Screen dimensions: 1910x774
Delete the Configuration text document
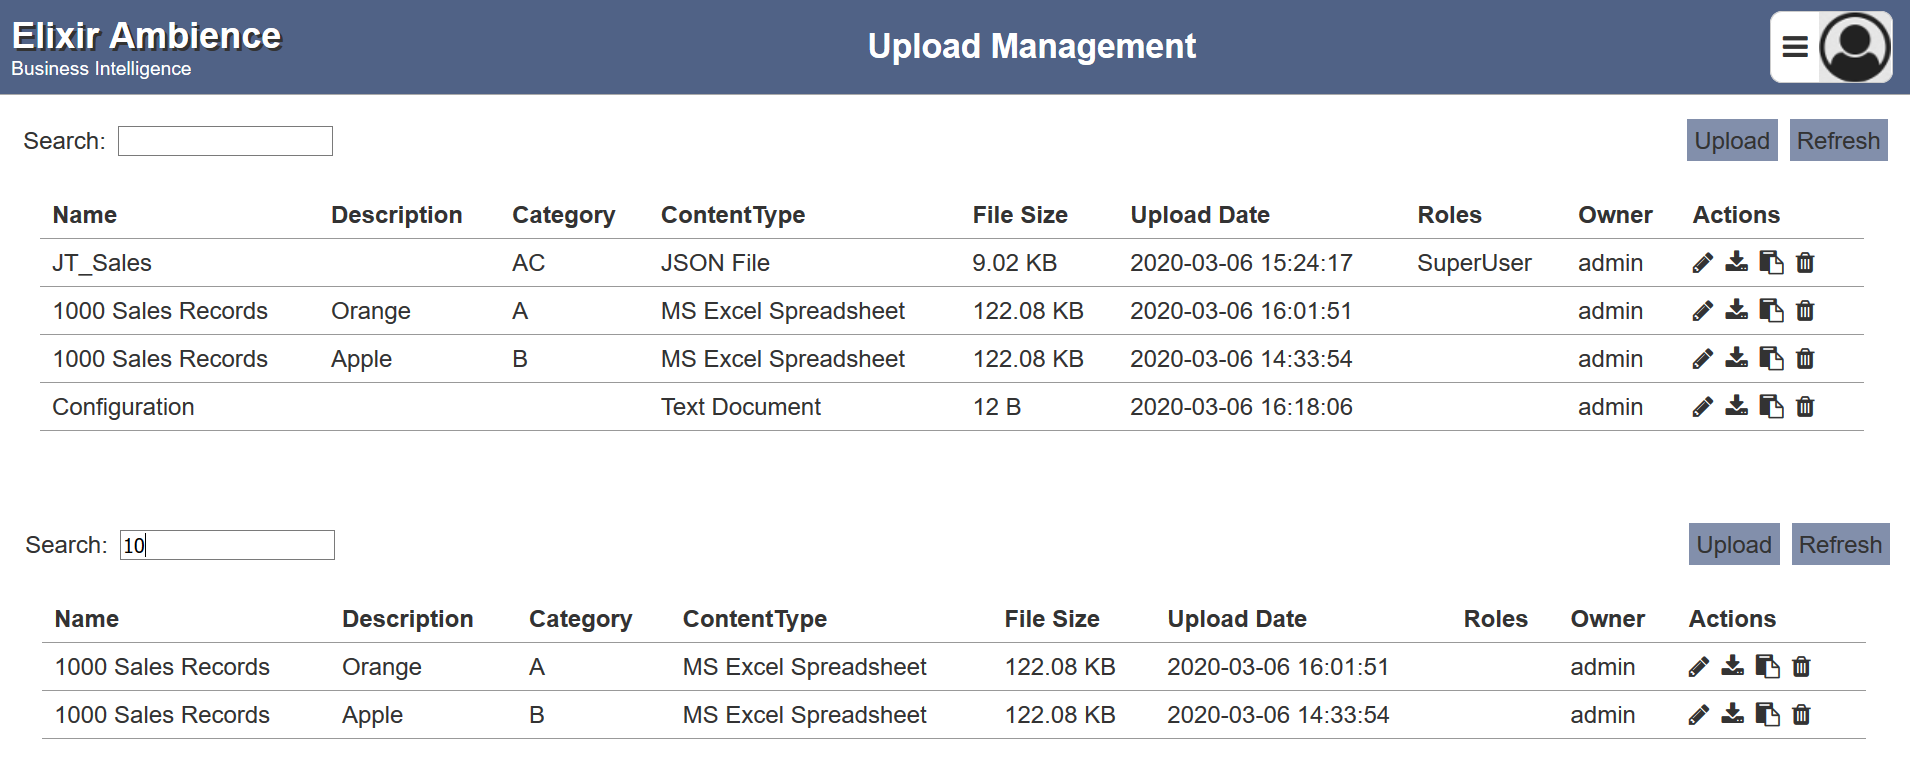click(x=1805, y=407)
